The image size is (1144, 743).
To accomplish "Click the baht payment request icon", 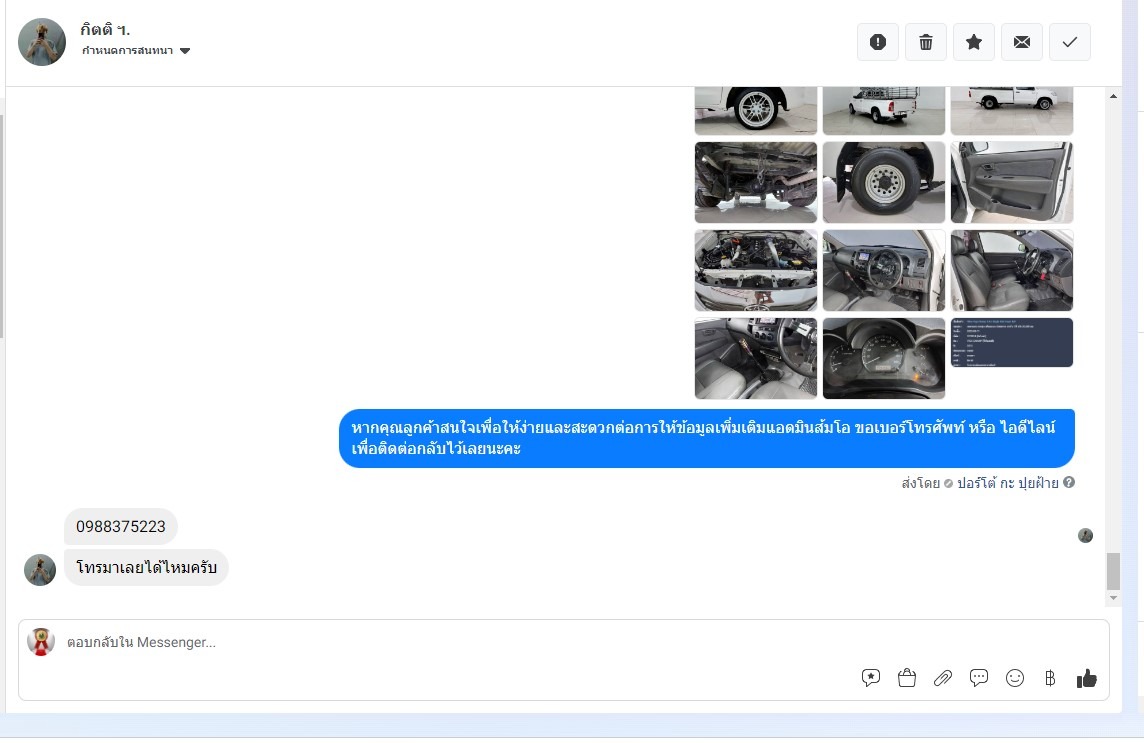I will (1050, 678).
